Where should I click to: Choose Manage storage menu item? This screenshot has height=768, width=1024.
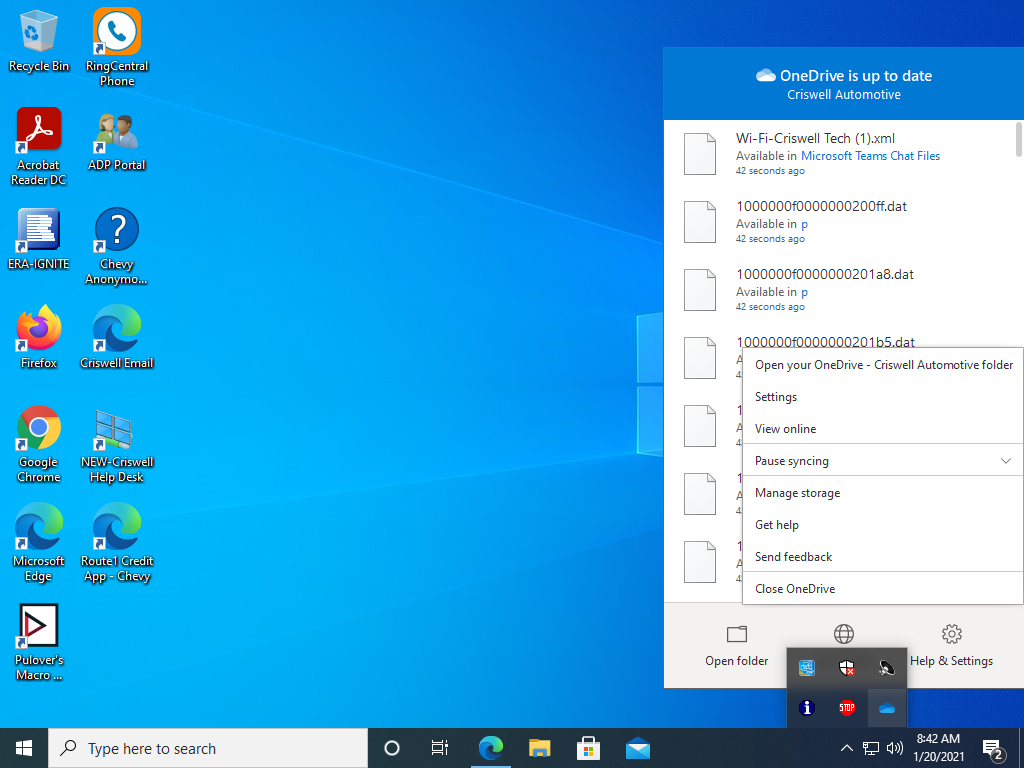(x=883, y=493)
